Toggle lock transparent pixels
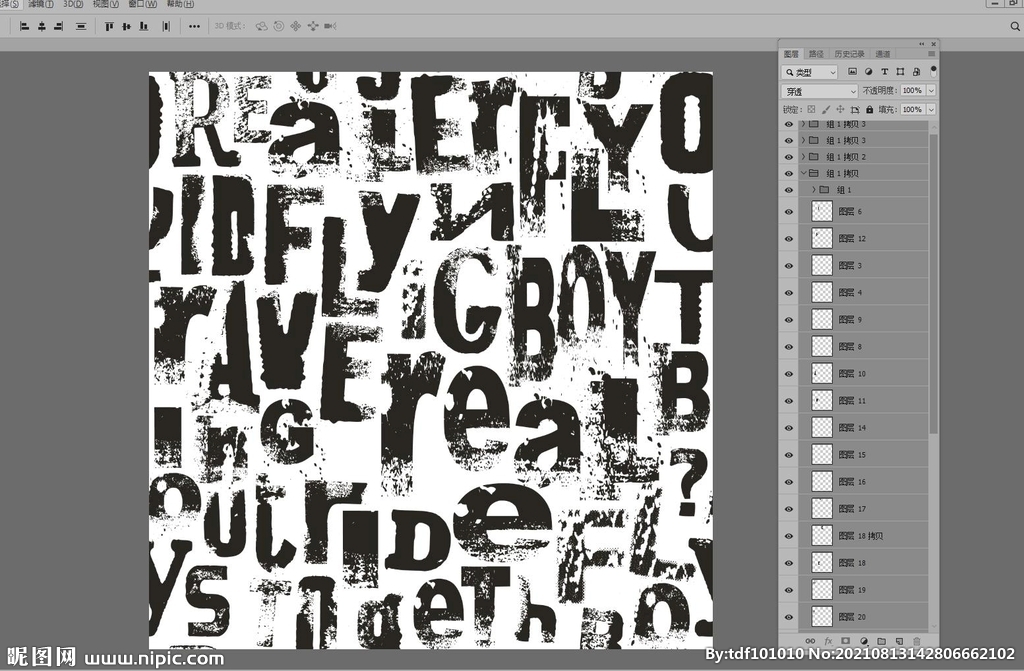The width and height of the screenshot is (1024, 671). [x=811, y=110]
